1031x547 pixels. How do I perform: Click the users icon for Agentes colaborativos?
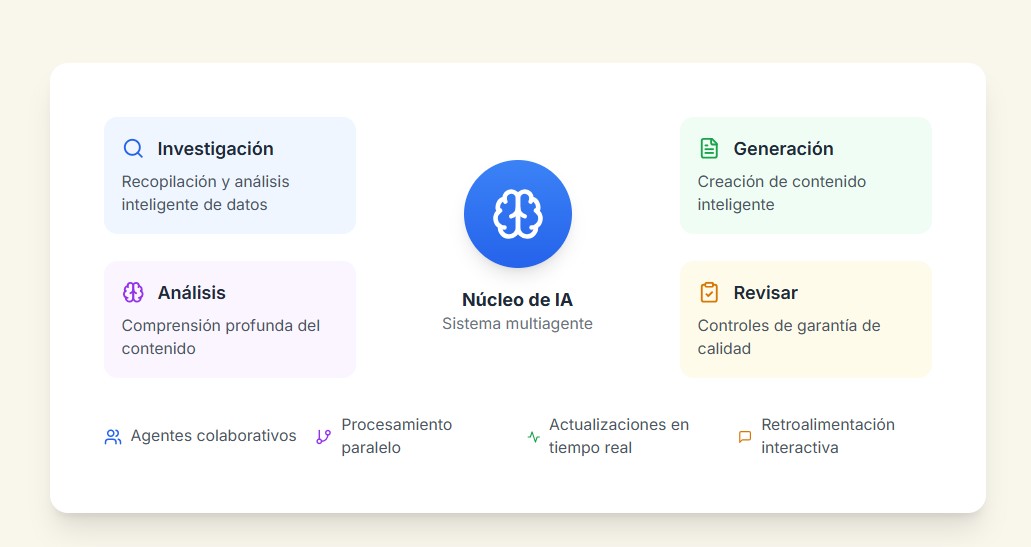click(x=113, y=437)
